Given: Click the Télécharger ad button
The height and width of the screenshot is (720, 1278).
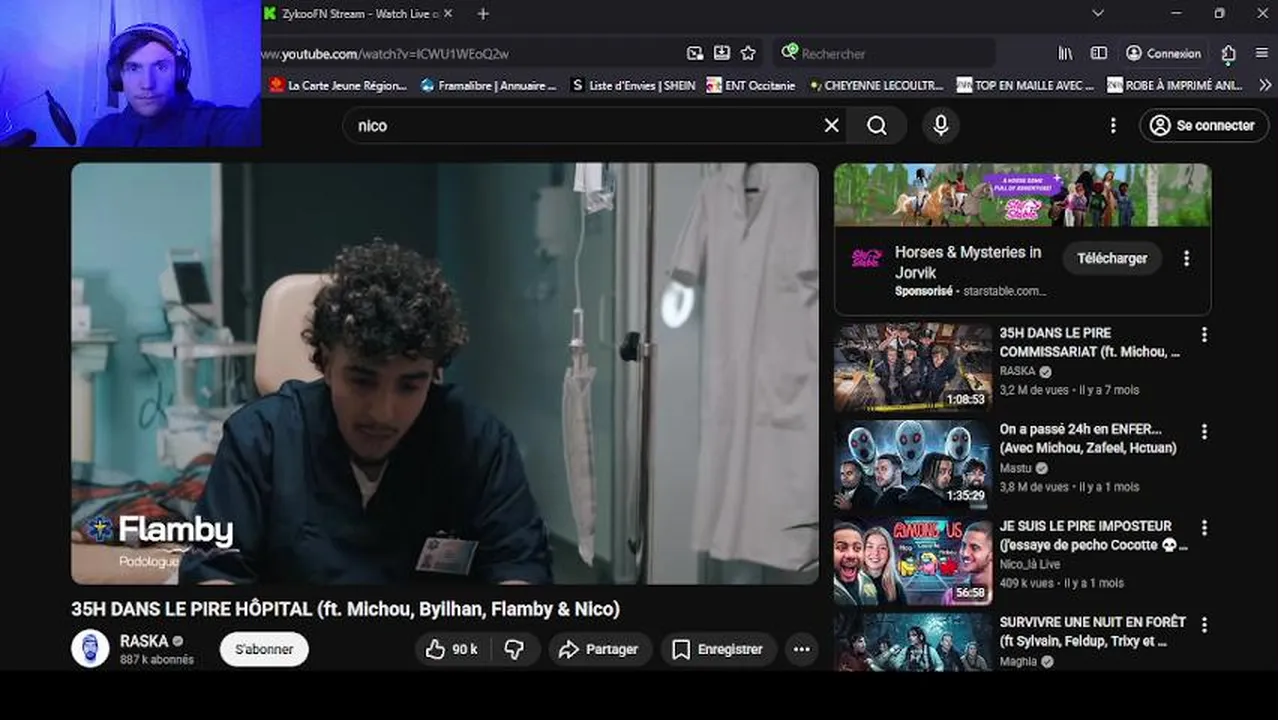Looking at the screenshot, I should click(1112, 258).
